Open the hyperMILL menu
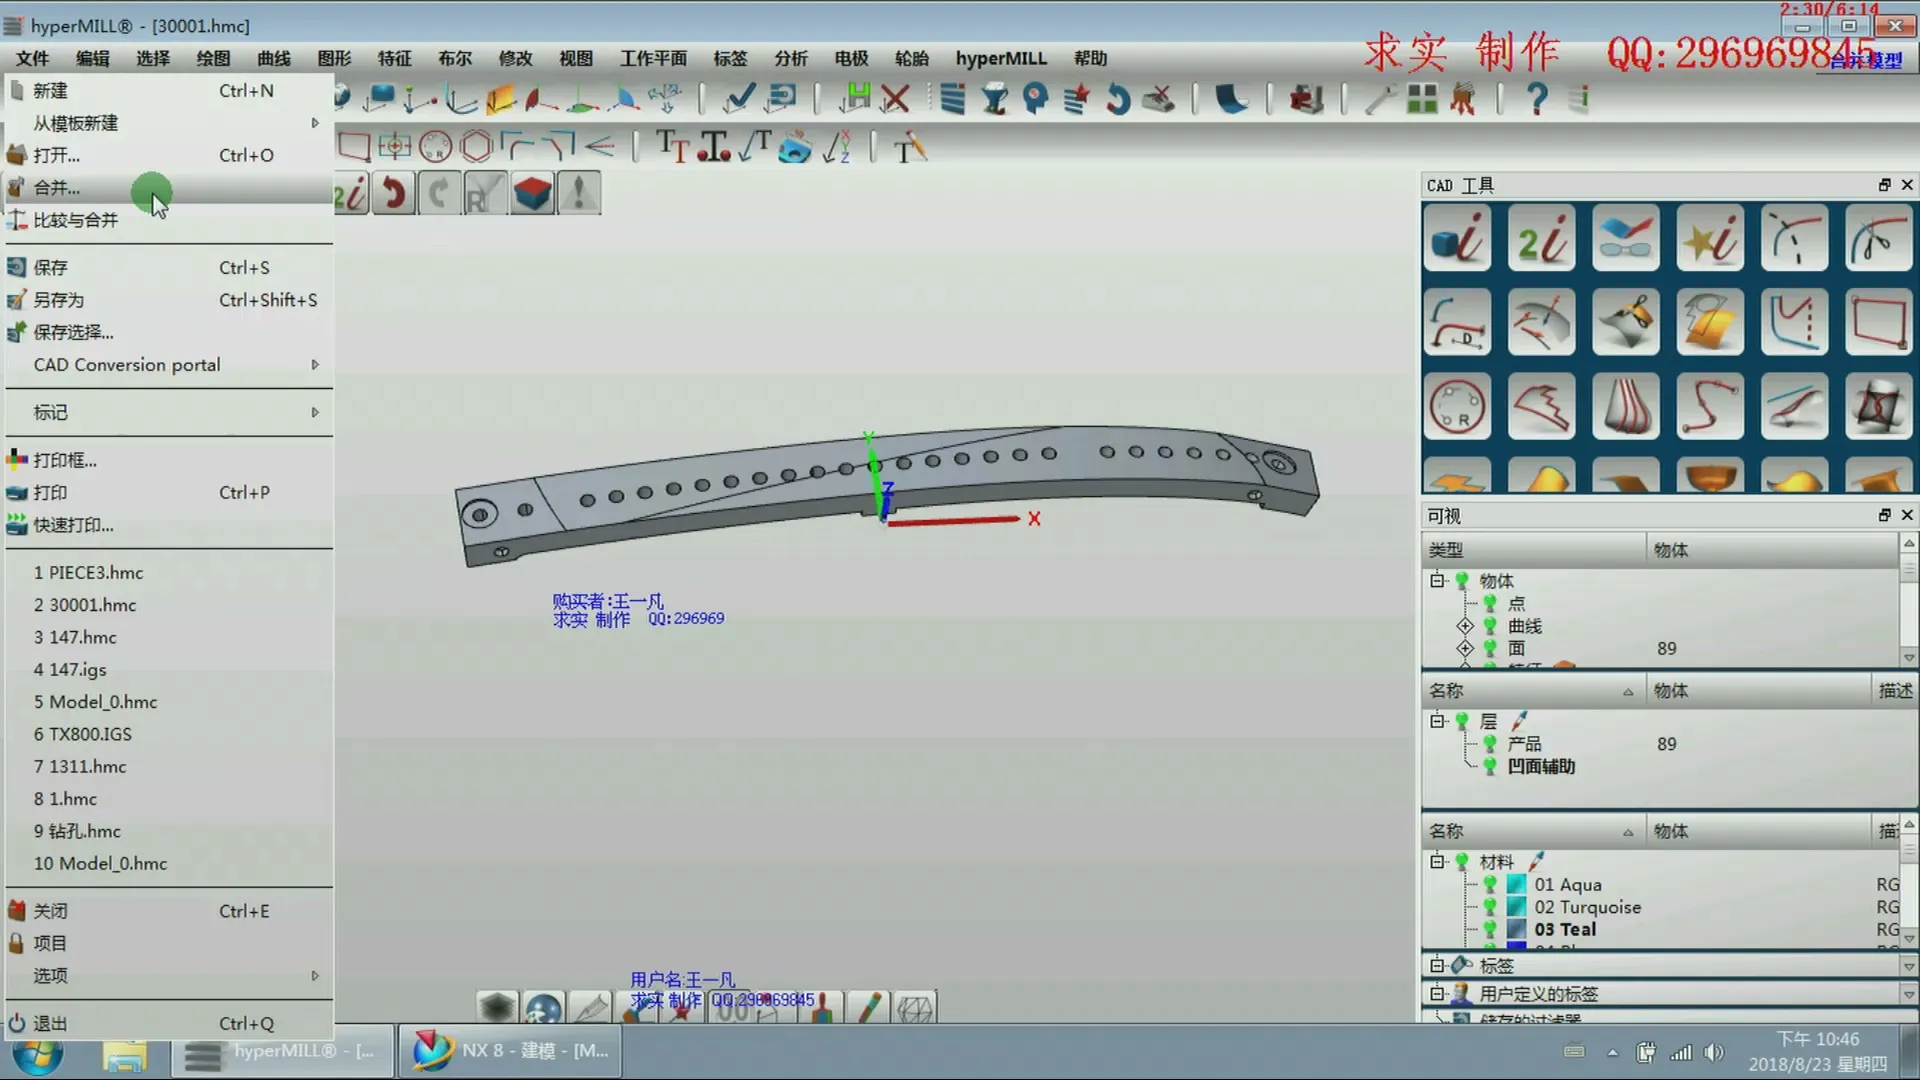This screenshot has height=1080, width=1920. coord(1000,58)
